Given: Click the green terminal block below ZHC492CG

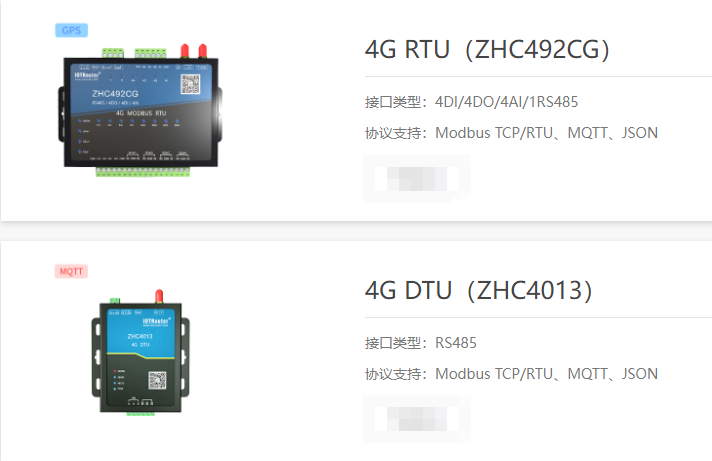Looking at the screenshot, I should click(143, 171).
